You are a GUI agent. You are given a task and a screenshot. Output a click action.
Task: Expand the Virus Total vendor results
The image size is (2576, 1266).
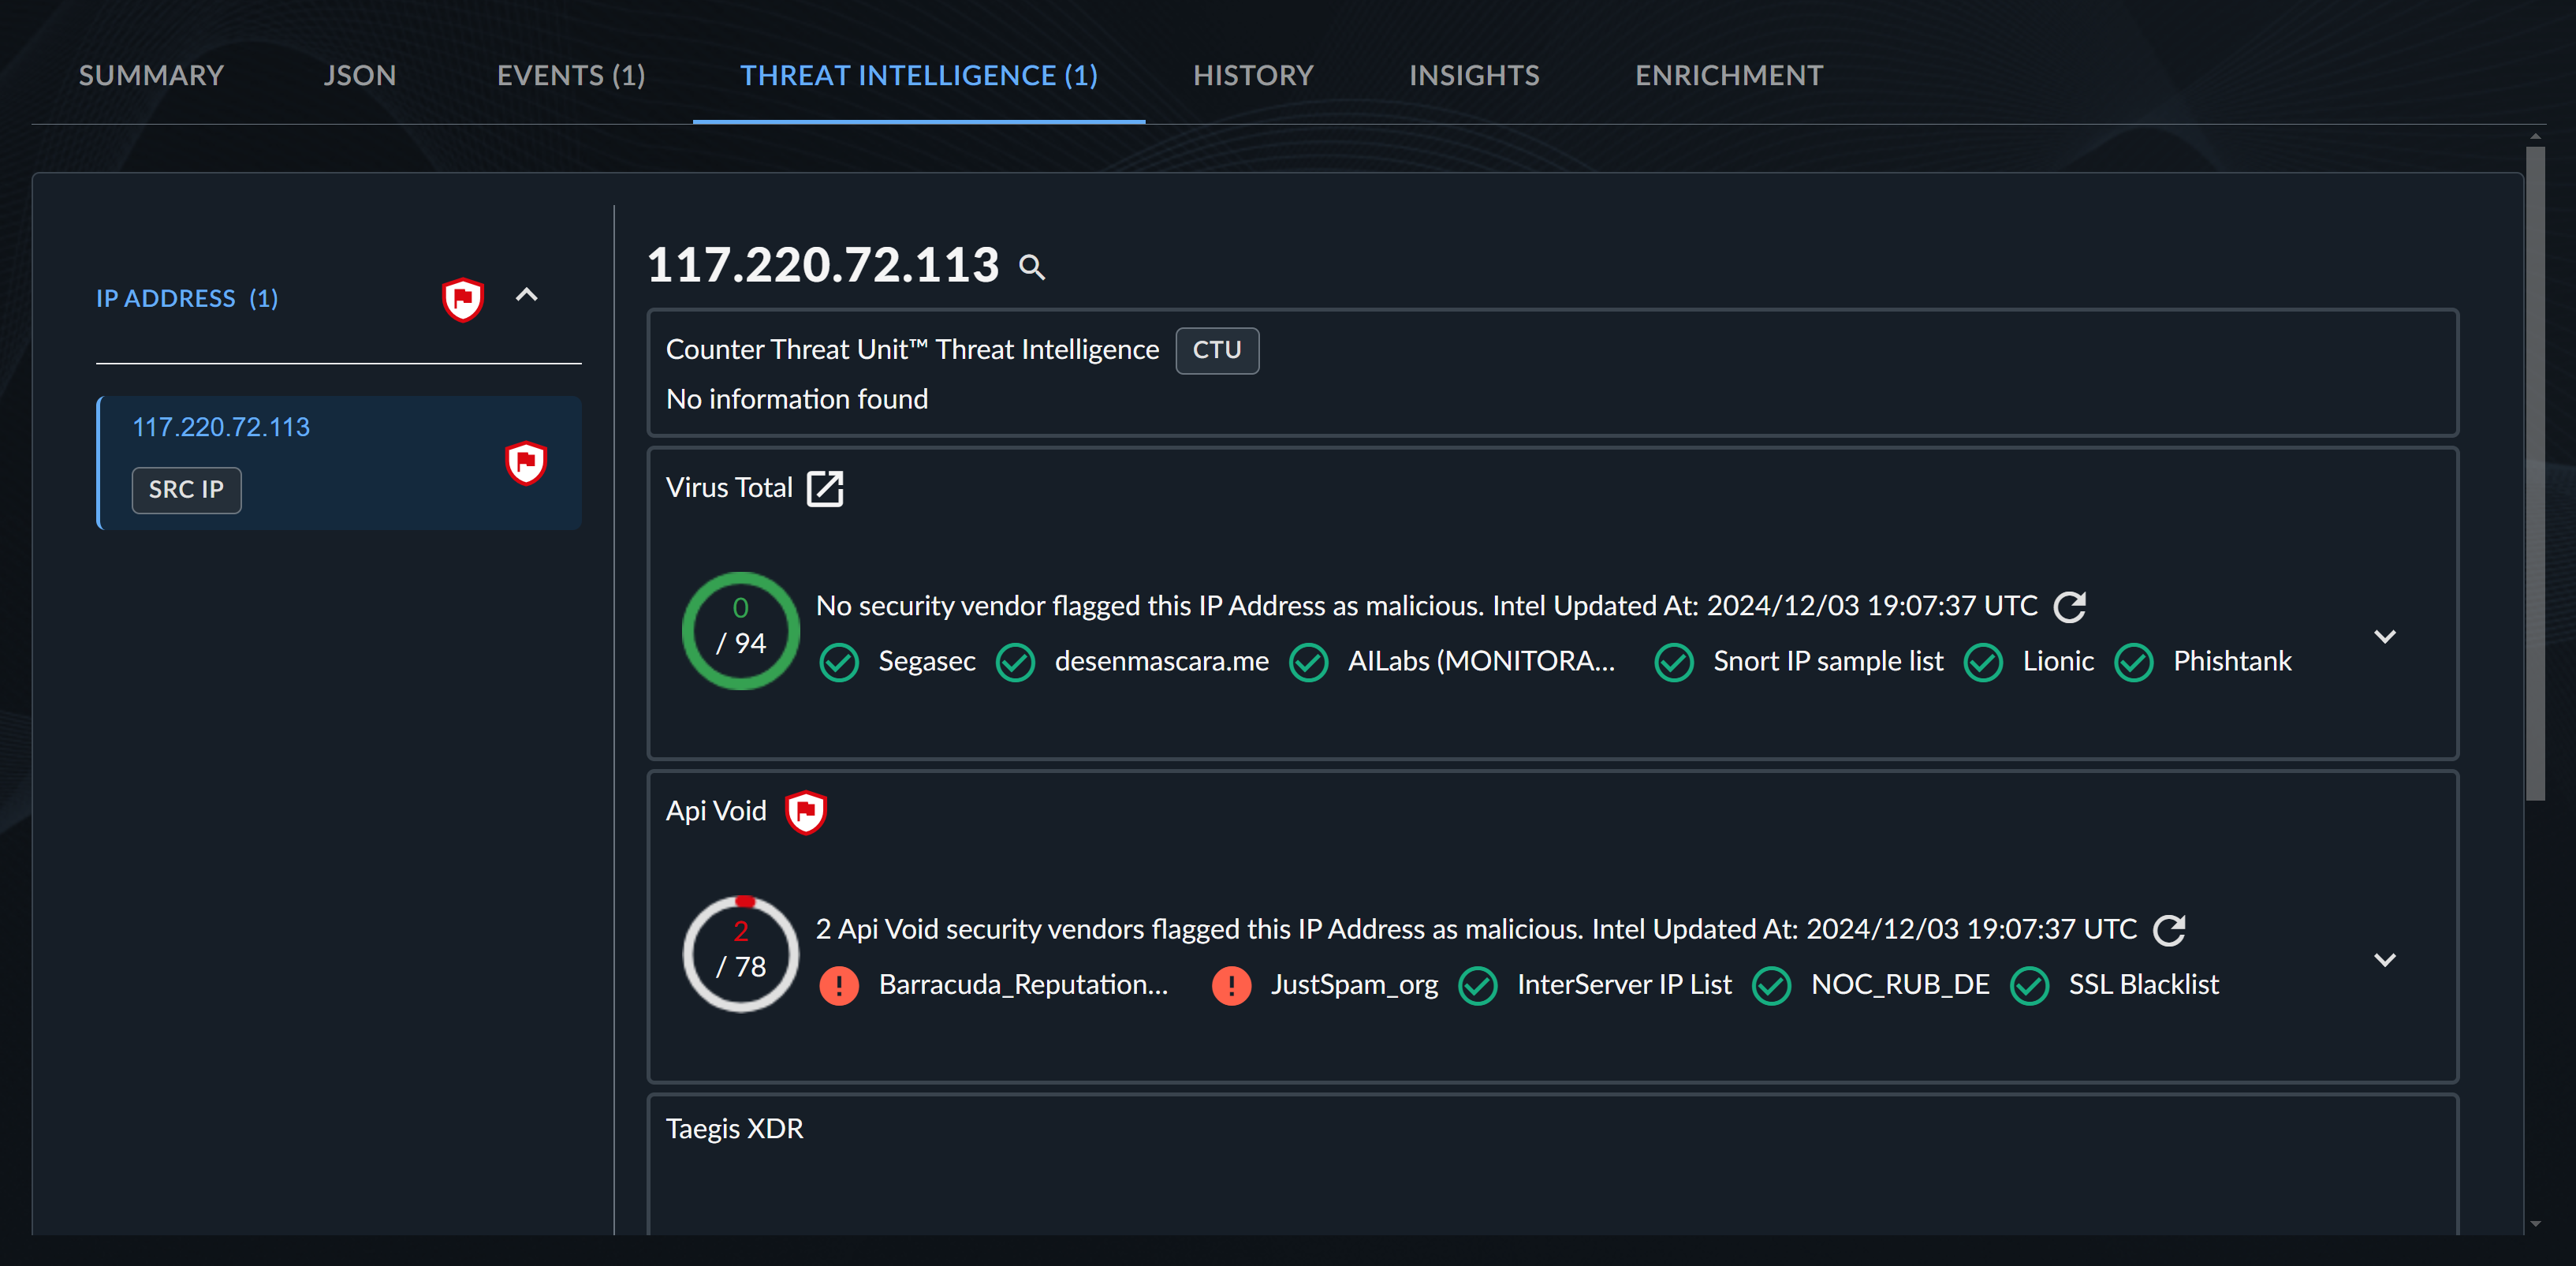point(2385,636)
